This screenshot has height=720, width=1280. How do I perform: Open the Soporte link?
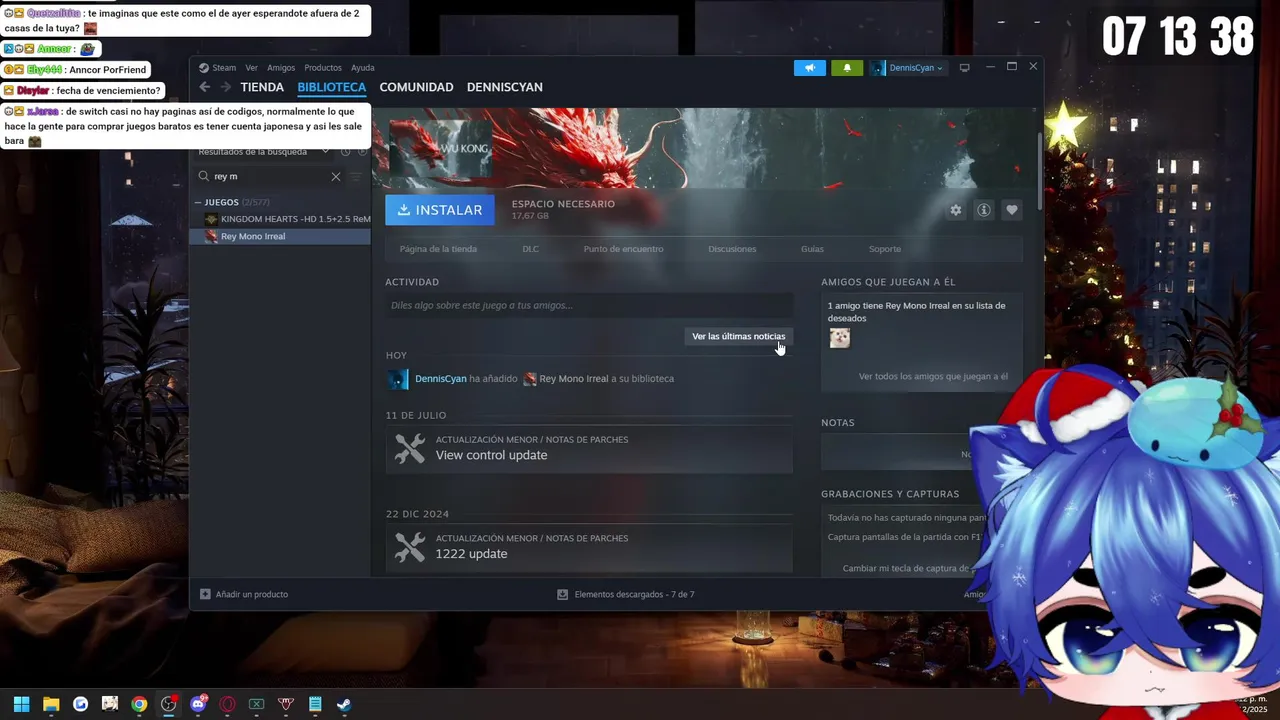coord(885,249)
